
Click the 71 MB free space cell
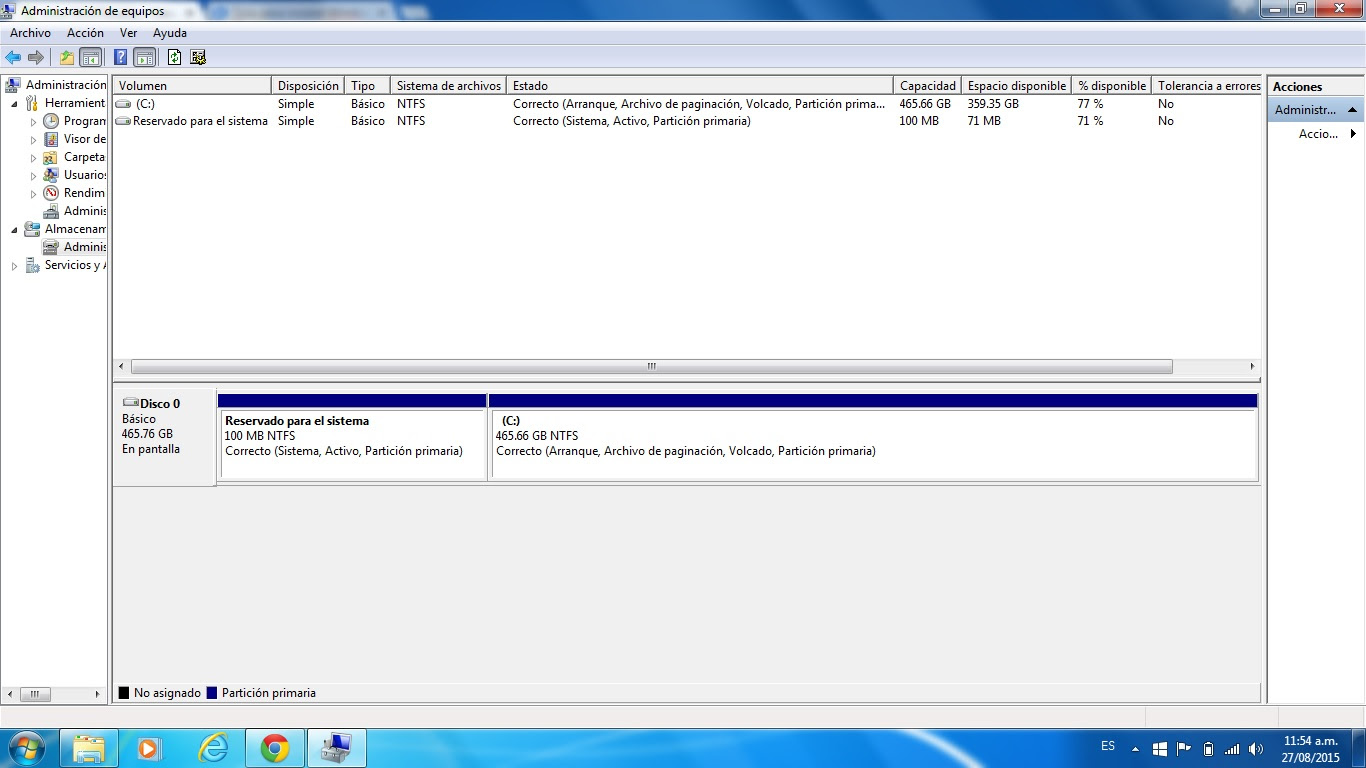[984, 121]
